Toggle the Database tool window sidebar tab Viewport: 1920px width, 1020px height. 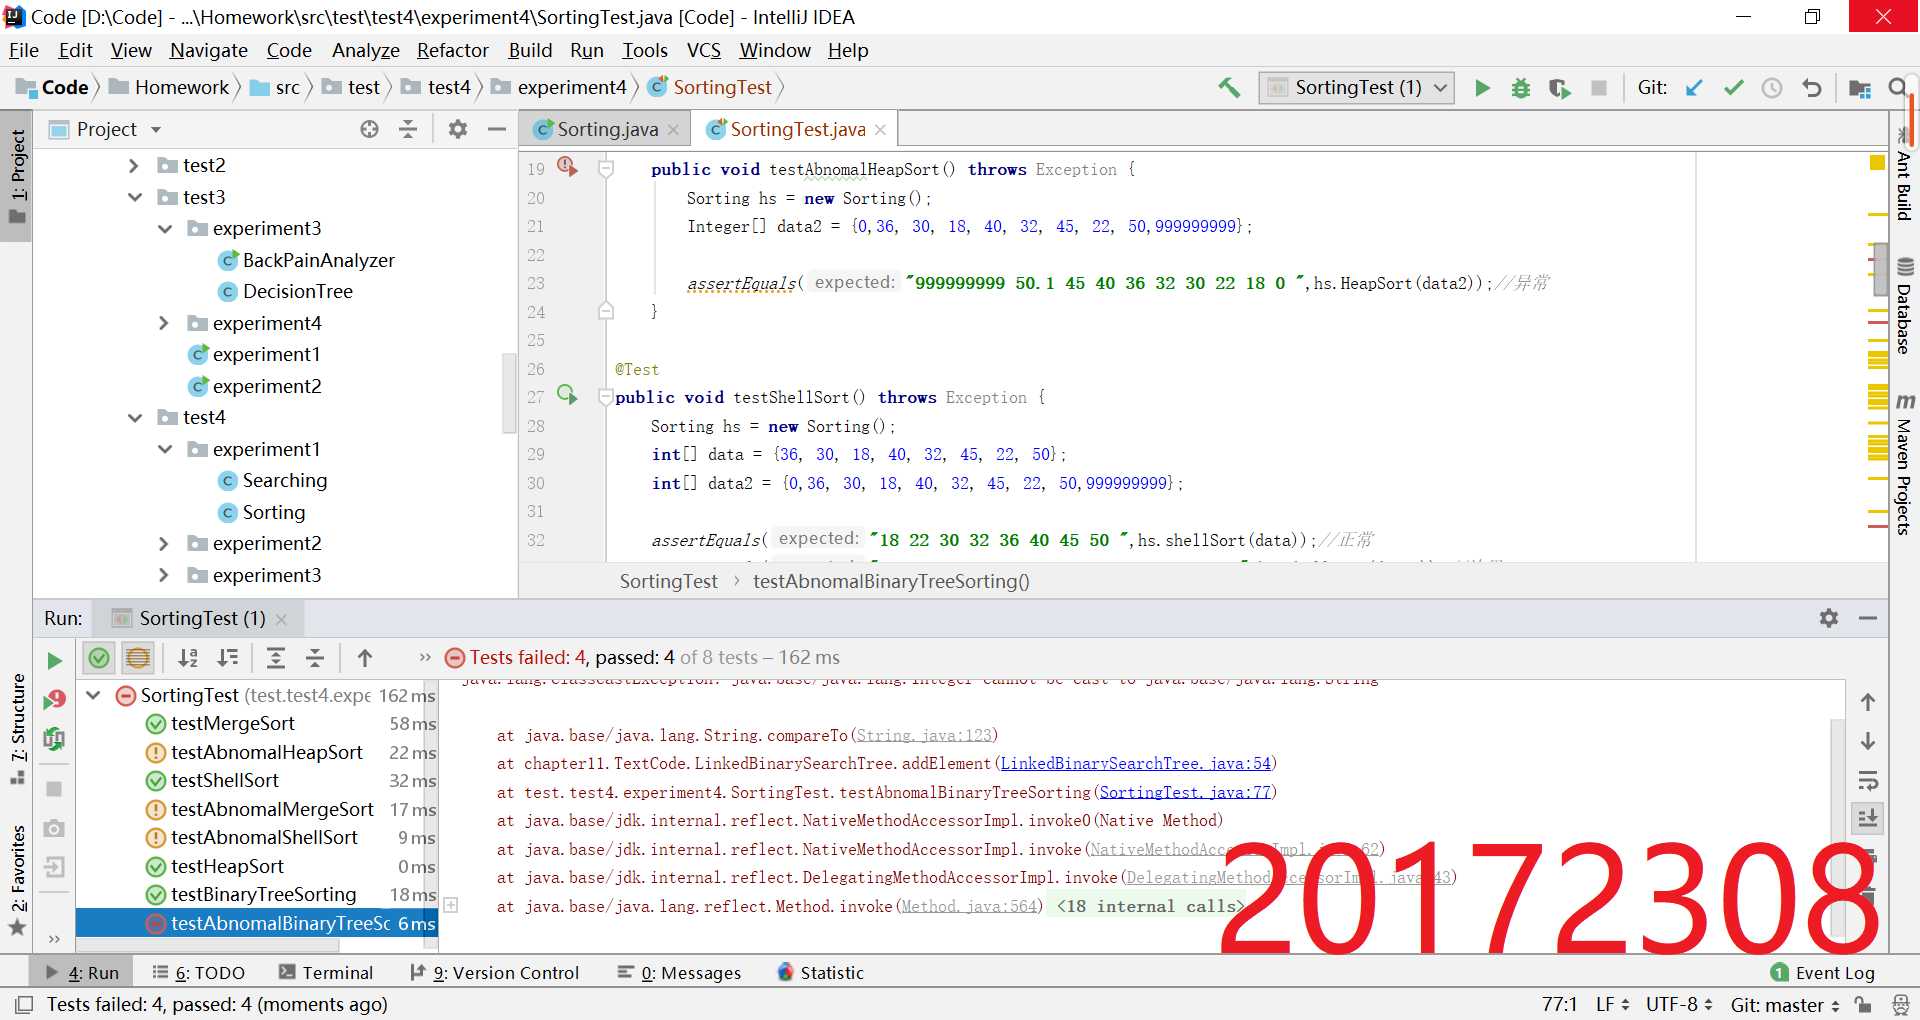tap(1904, 306)
